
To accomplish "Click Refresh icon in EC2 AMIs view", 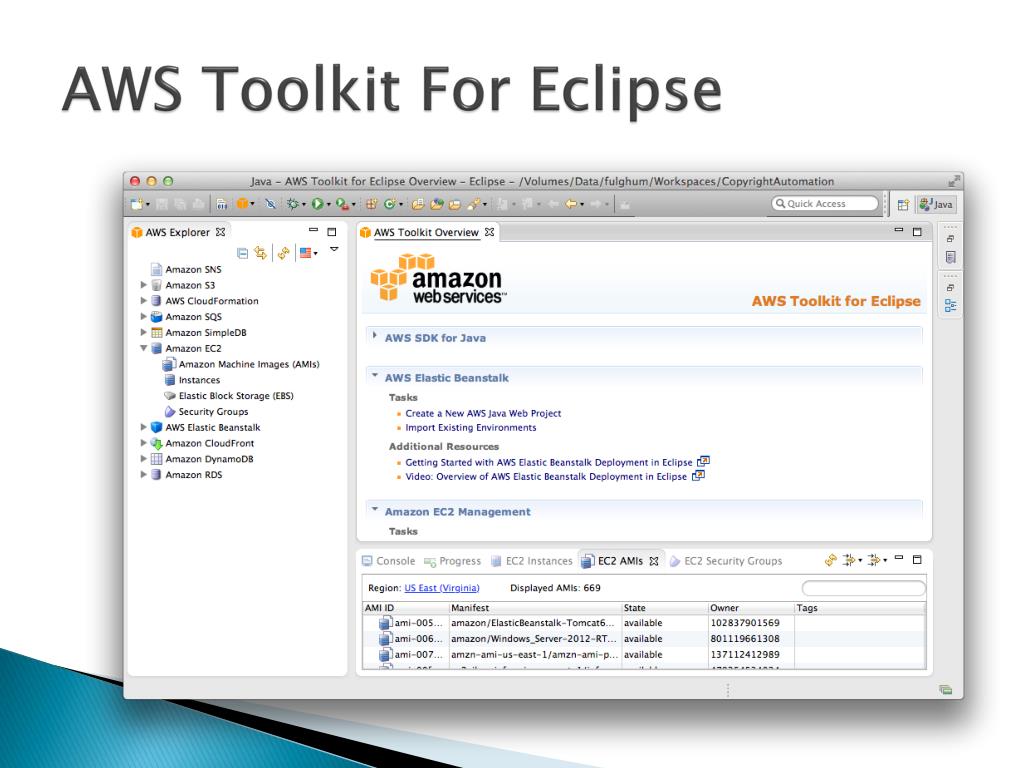I will pyautogui.click(x=830, y=560).
